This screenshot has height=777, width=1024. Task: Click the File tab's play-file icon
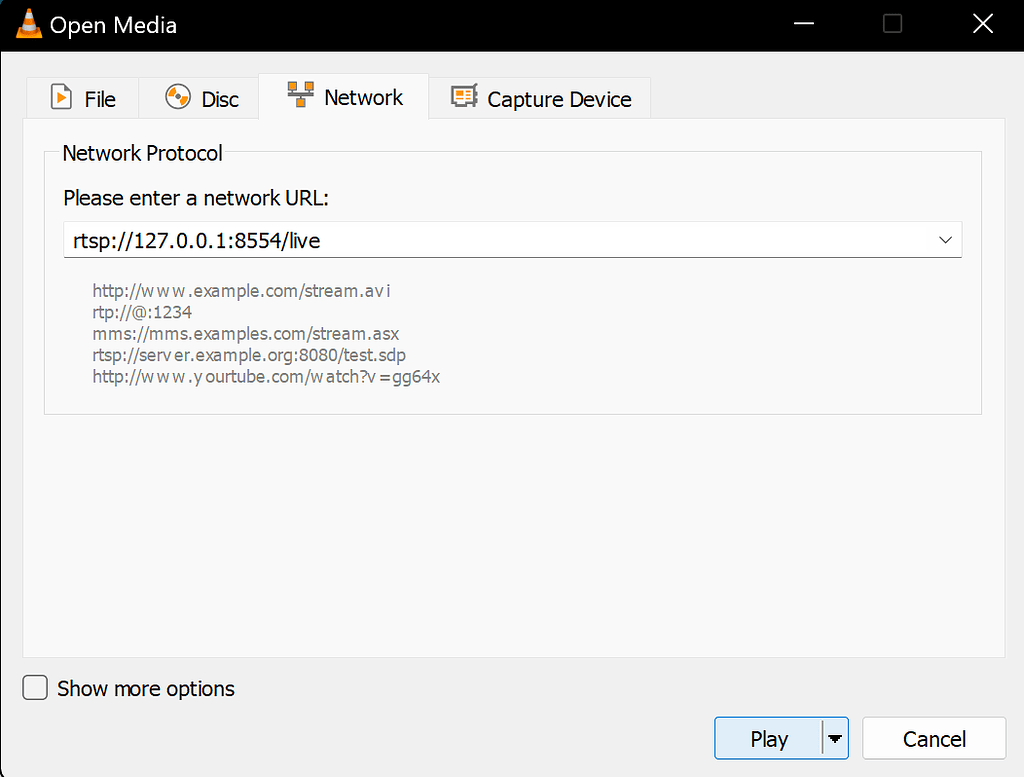point(62,98)
